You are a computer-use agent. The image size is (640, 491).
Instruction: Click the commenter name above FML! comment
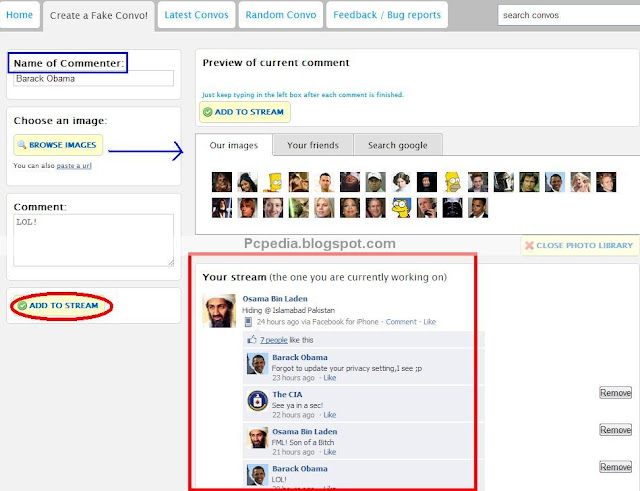click(x=305, y=432)
